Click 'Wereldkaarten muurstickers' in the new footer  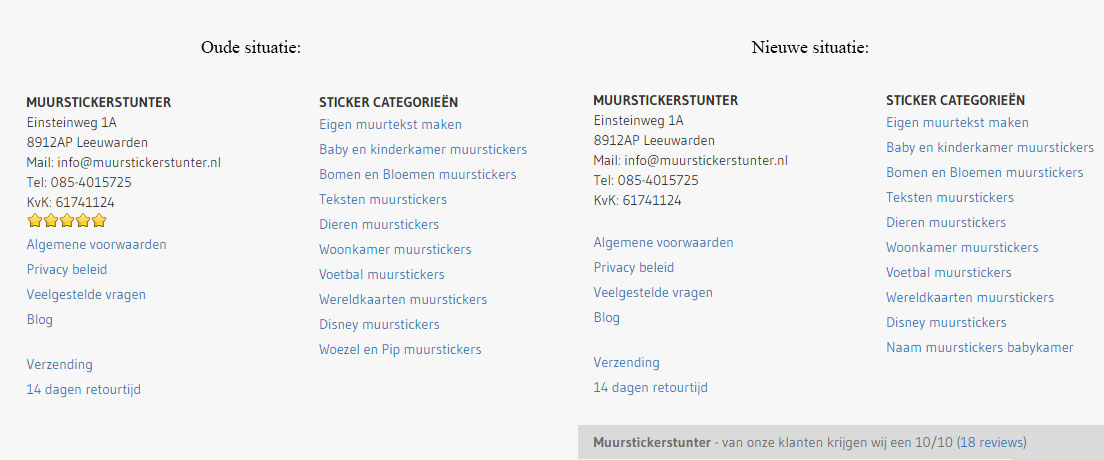click(969, 298)
